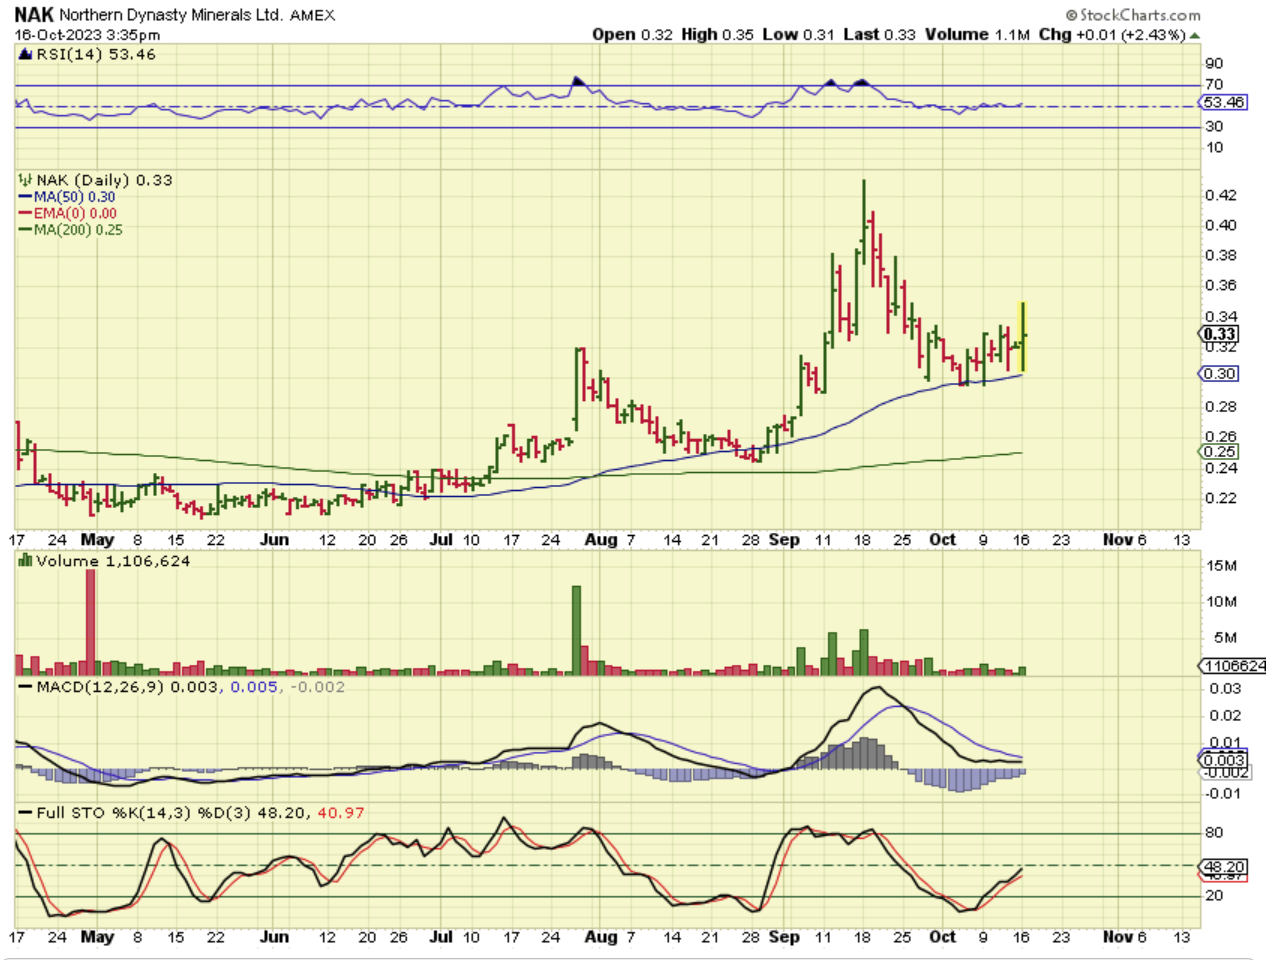Click the Open 0.32 value
Viewport: 1272px width, 960px height.
click(632, 34)
